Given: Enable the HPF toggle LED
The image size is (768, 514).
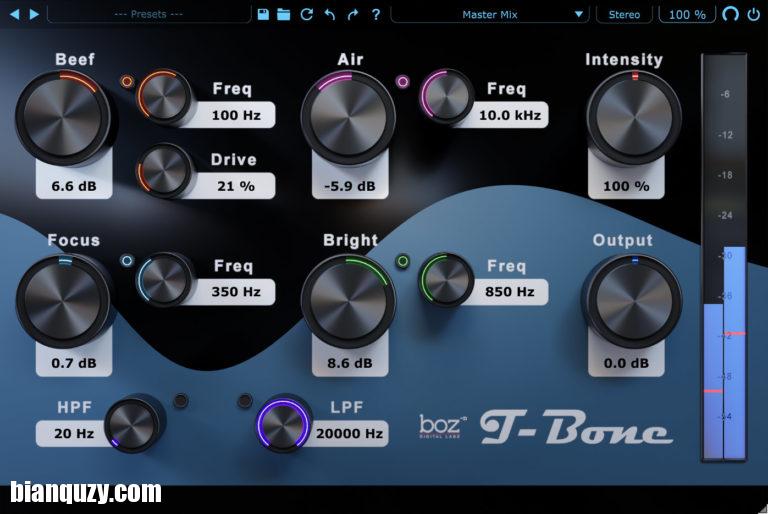Looking at the screenshot, I should click(x=181, y=401).
